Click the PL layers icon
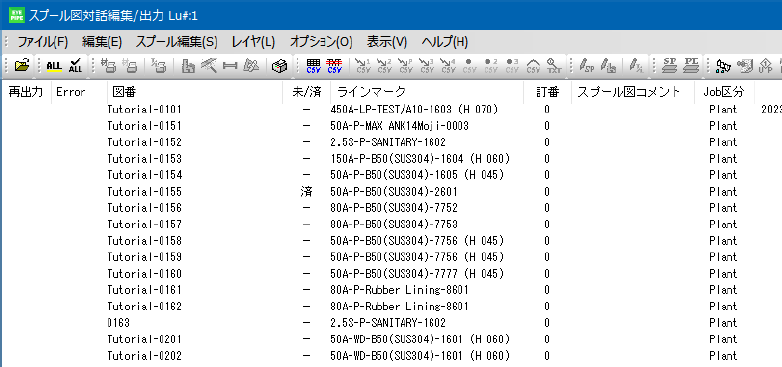Viewport: 782px width, 367px height. pyautogui.click(x=691, y=66)
